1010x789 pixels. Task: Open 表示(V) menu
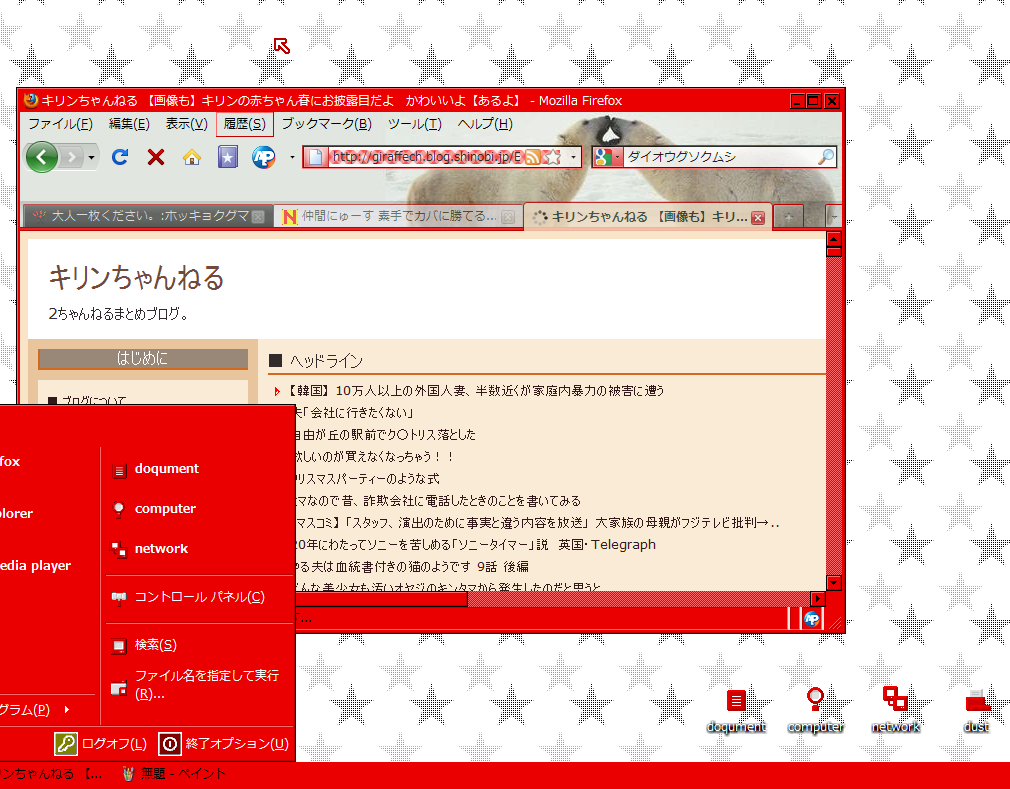[x=186, y=124]
